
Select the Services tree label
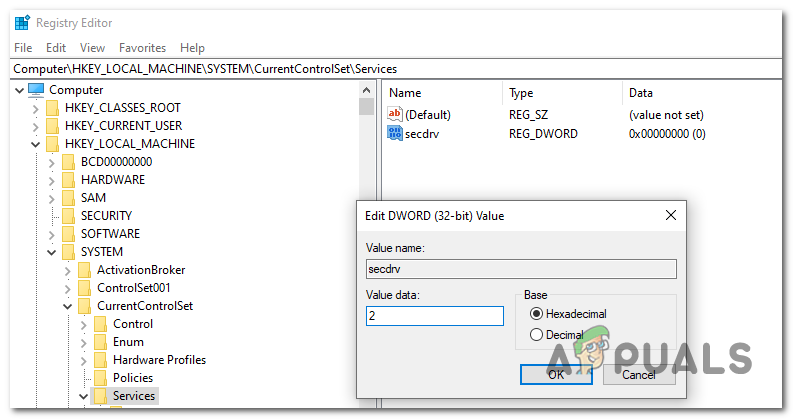pos(134,396)
